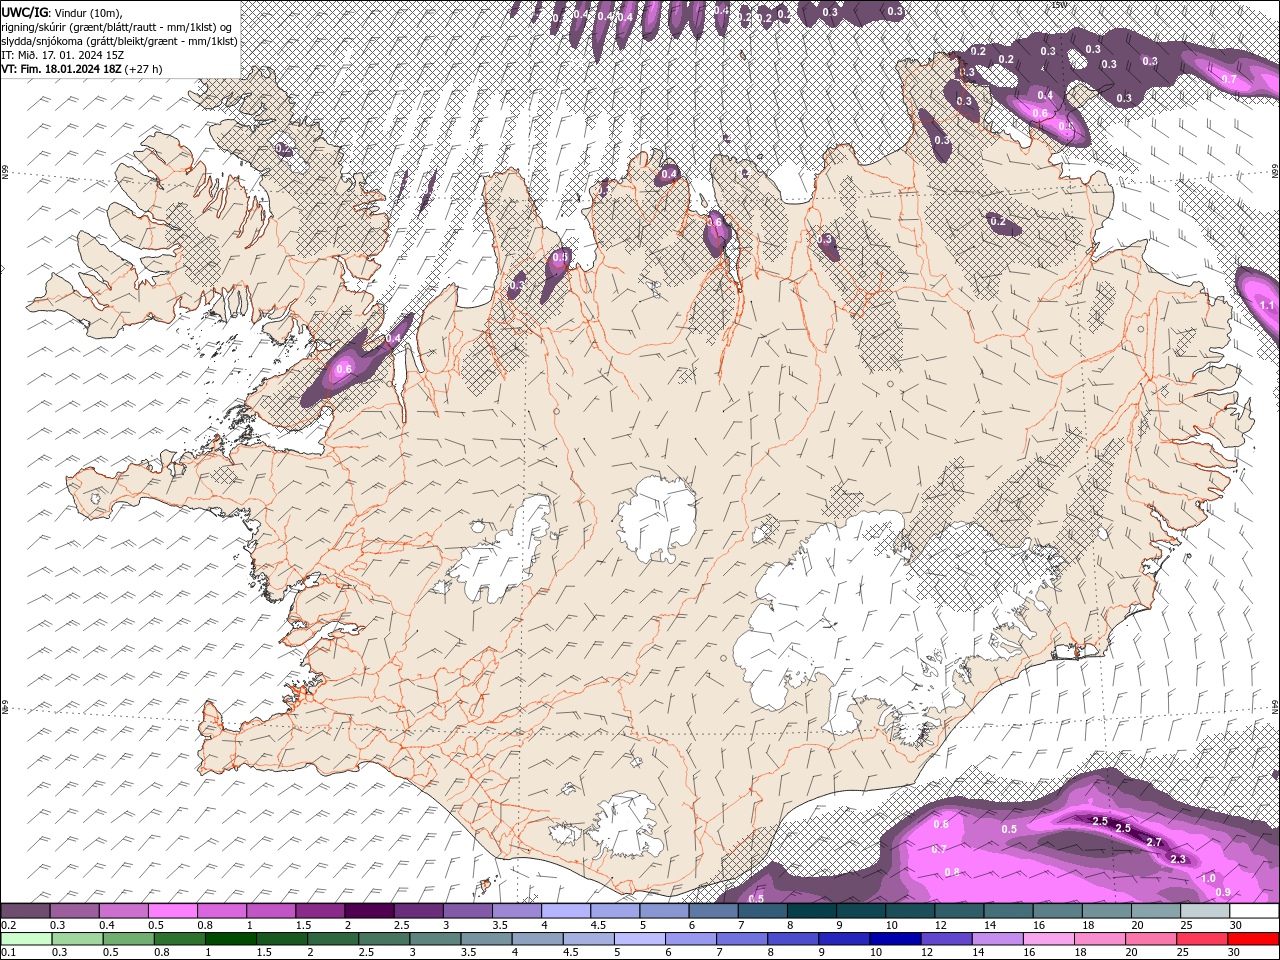1280x960 pixels.
Task: Pick the bright pink 0.5 snow-scale swatch
Action: pyautogui.click(x=172, y=911)
